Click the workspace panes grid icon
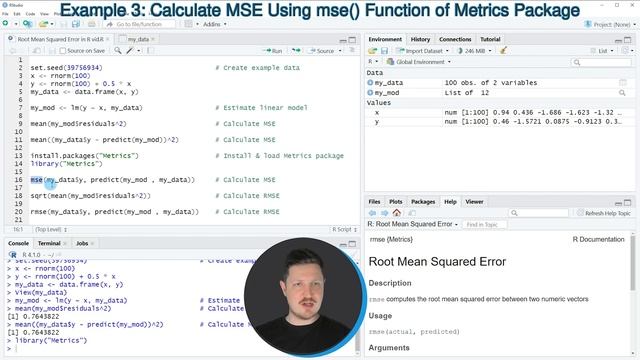This screenshot has width=640, height=360. (188, 24)
